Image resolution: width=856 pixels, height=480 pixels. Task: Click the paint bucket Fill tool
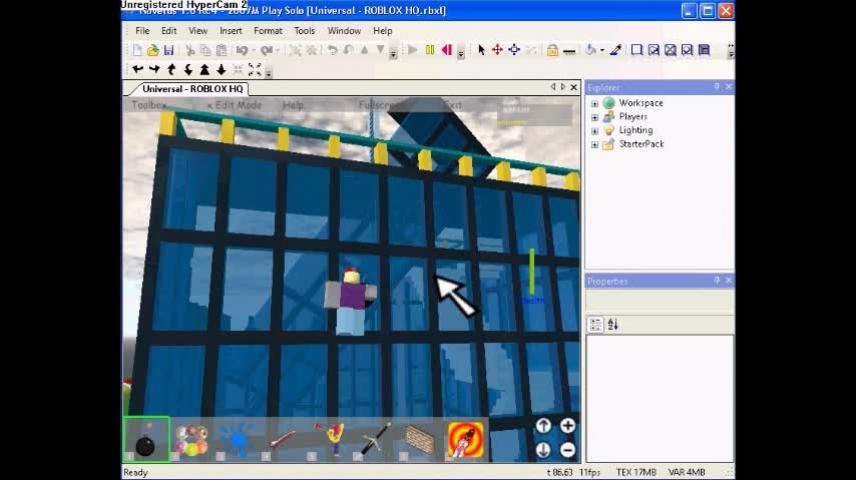(x=591, y=50)
